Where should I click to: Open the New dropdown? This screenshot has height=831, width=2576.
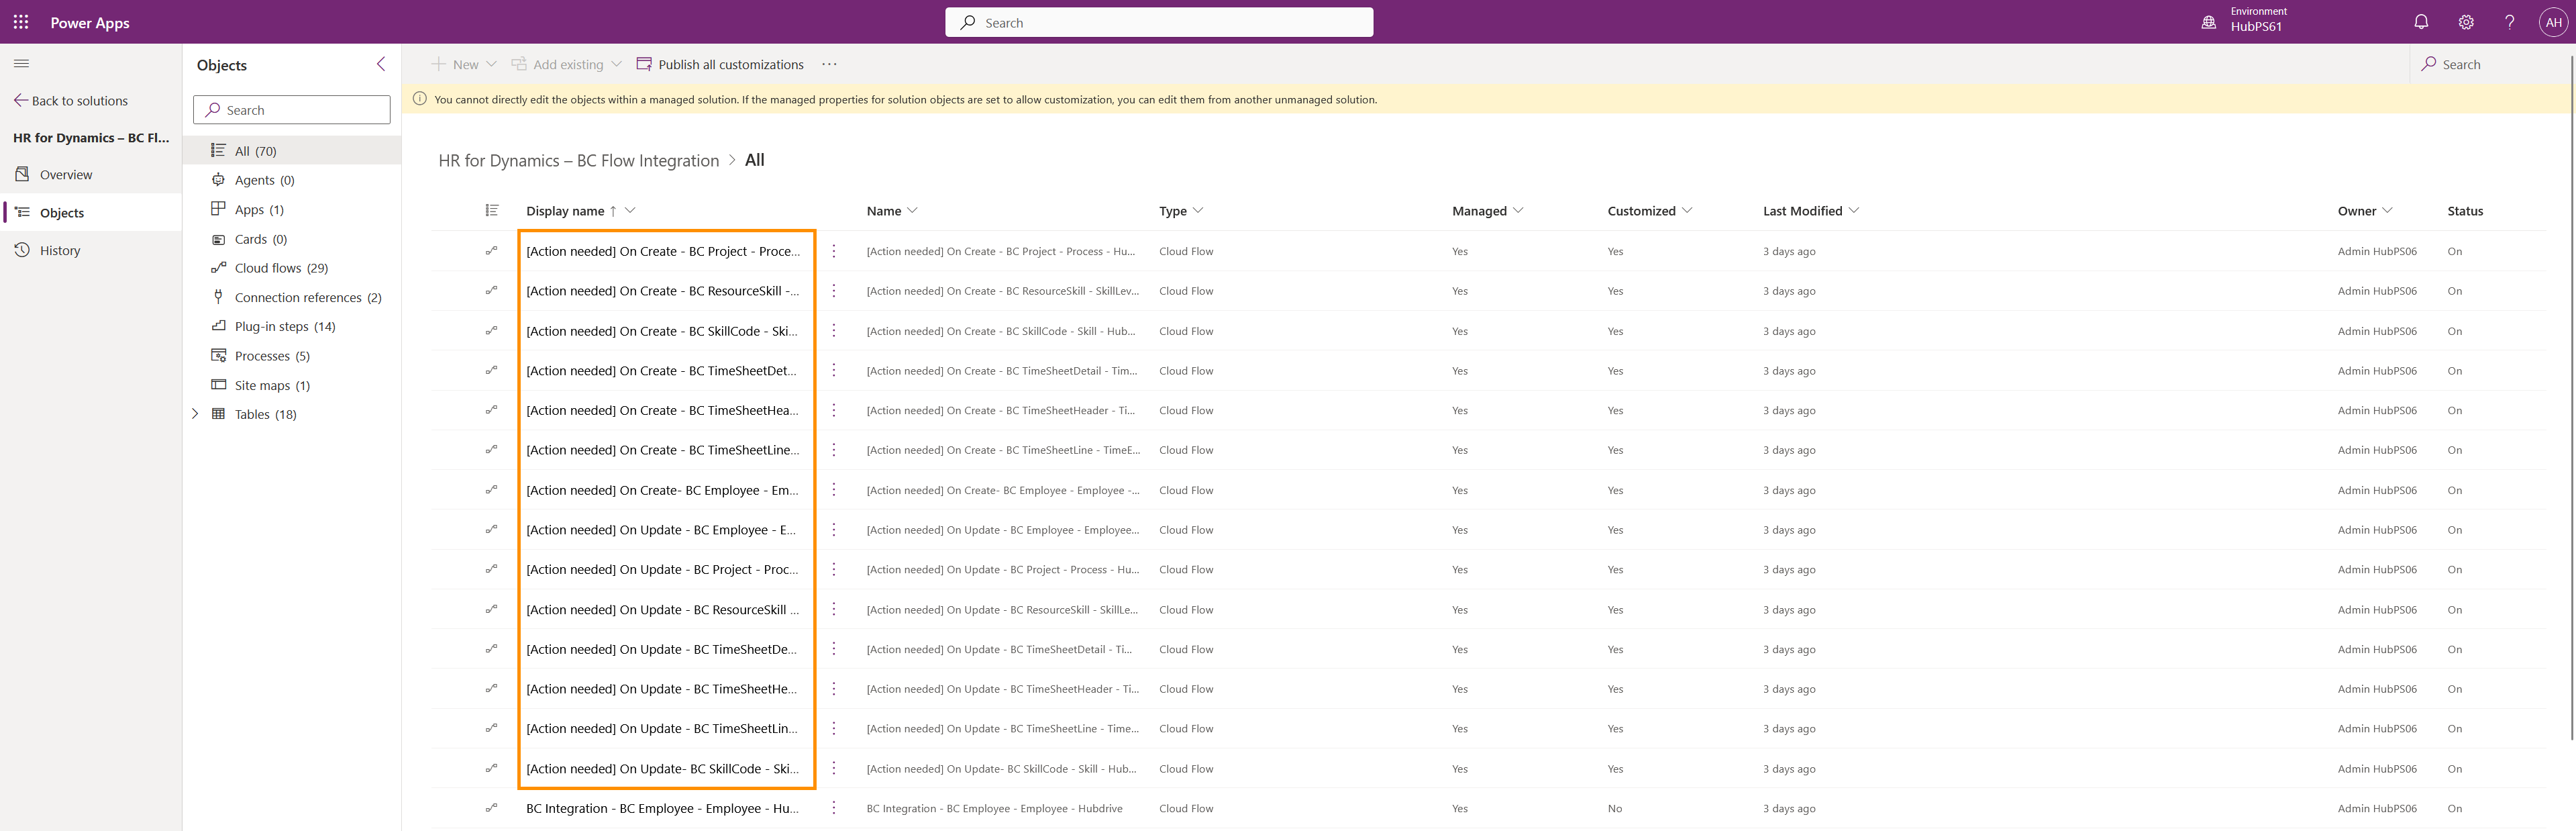[464, 64]
